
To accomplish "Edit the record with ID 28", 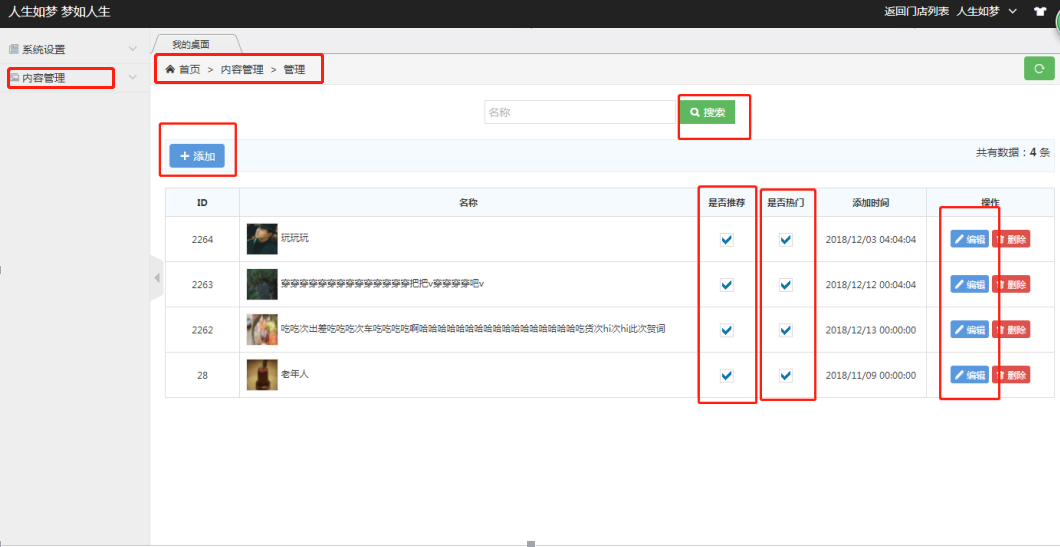I will point(969,375).
